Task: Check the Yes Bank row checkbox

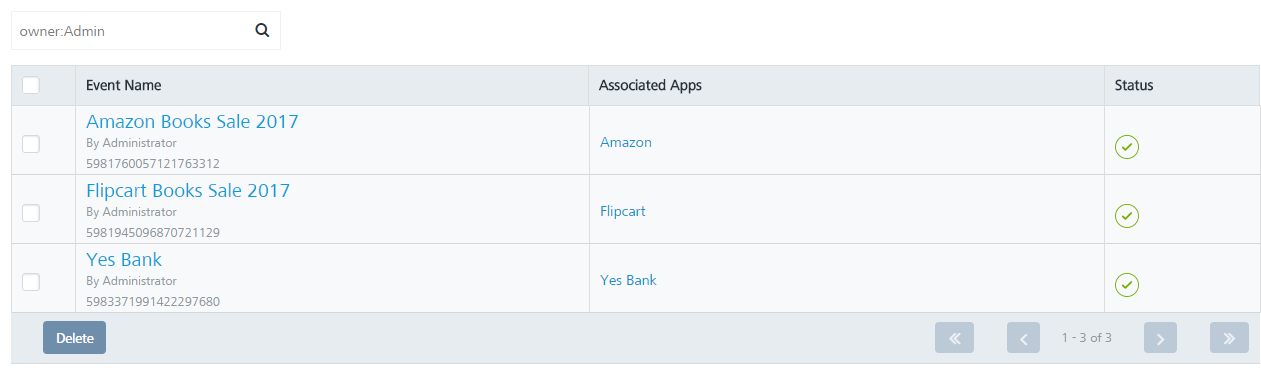Action: (31, 282)
